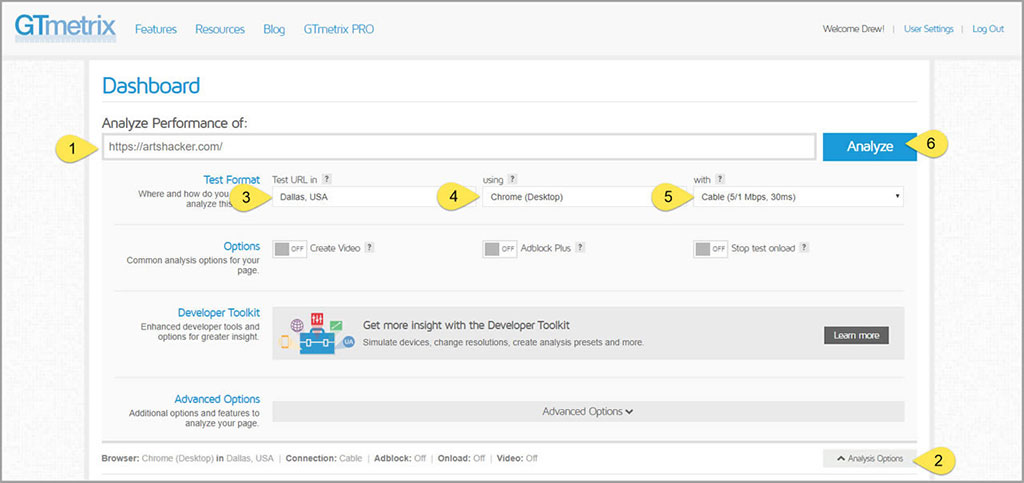The width and height of the screenshot is (1024, 483).
Task: Open the Cable connection speed dropdown
Action: [x=798, y=196]
